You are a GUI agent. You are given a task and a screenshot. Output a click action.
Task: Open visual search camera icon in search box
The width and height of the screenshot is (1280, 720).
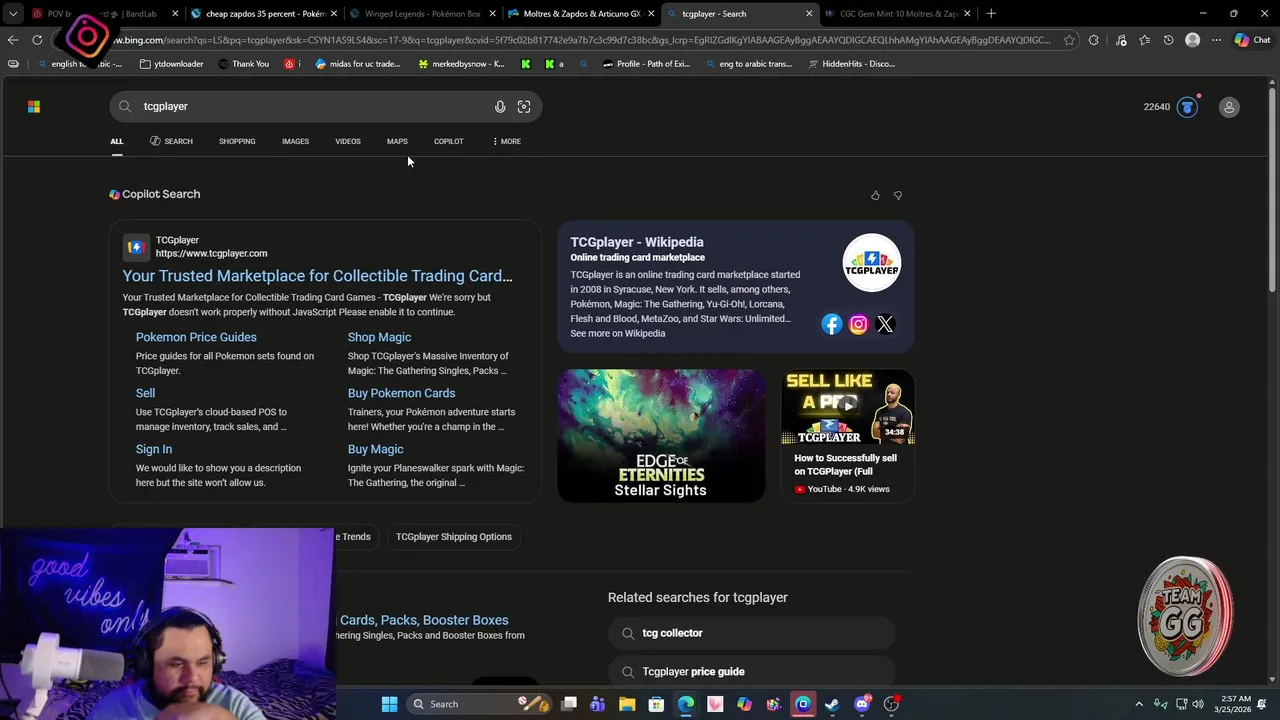pyautogui.click(x=524, y=106)
